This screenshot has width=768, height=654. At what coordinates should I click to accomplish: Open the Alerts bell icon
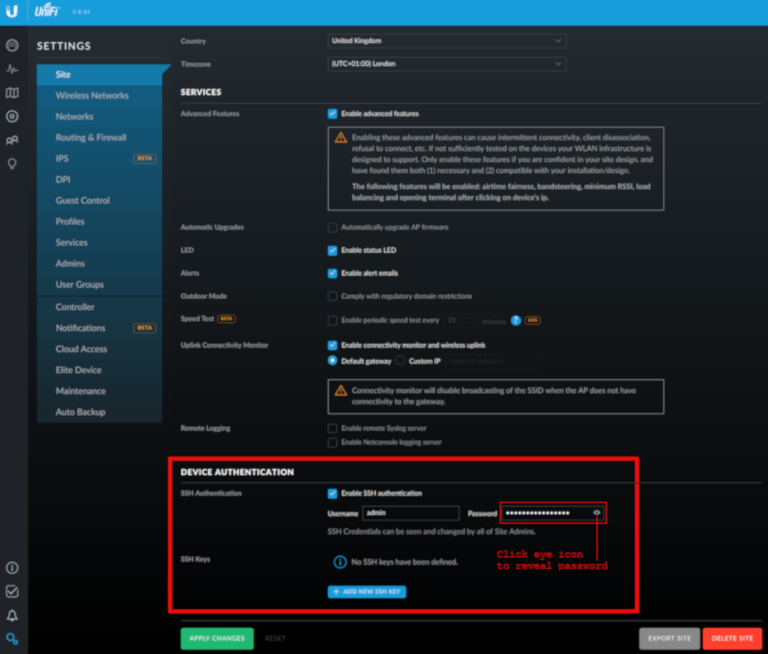pyautogui.click(x=12, y=615)
